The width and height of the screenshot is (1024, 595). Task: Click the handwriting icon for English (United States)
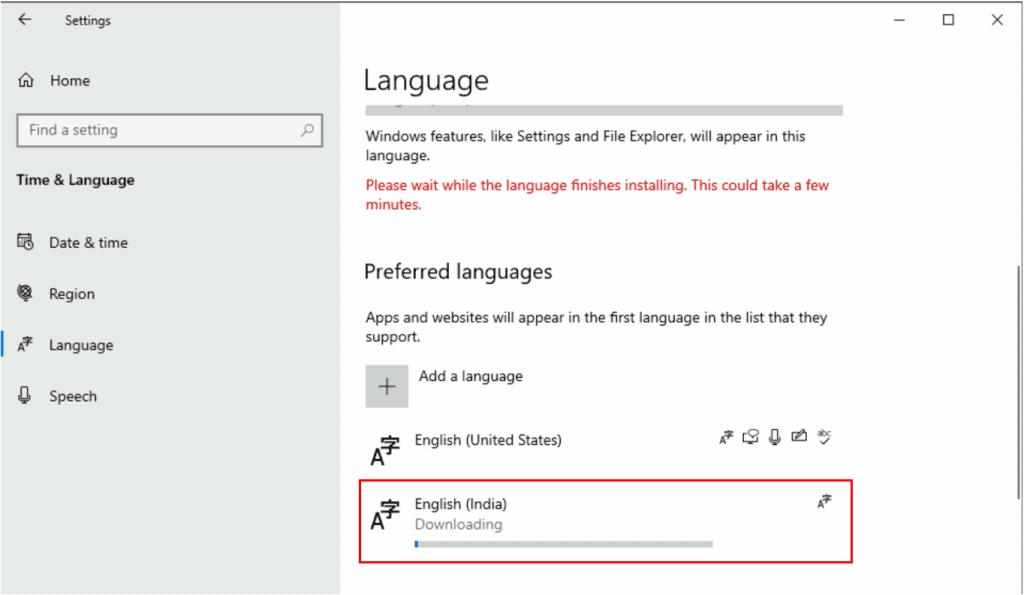coord(798,437)
